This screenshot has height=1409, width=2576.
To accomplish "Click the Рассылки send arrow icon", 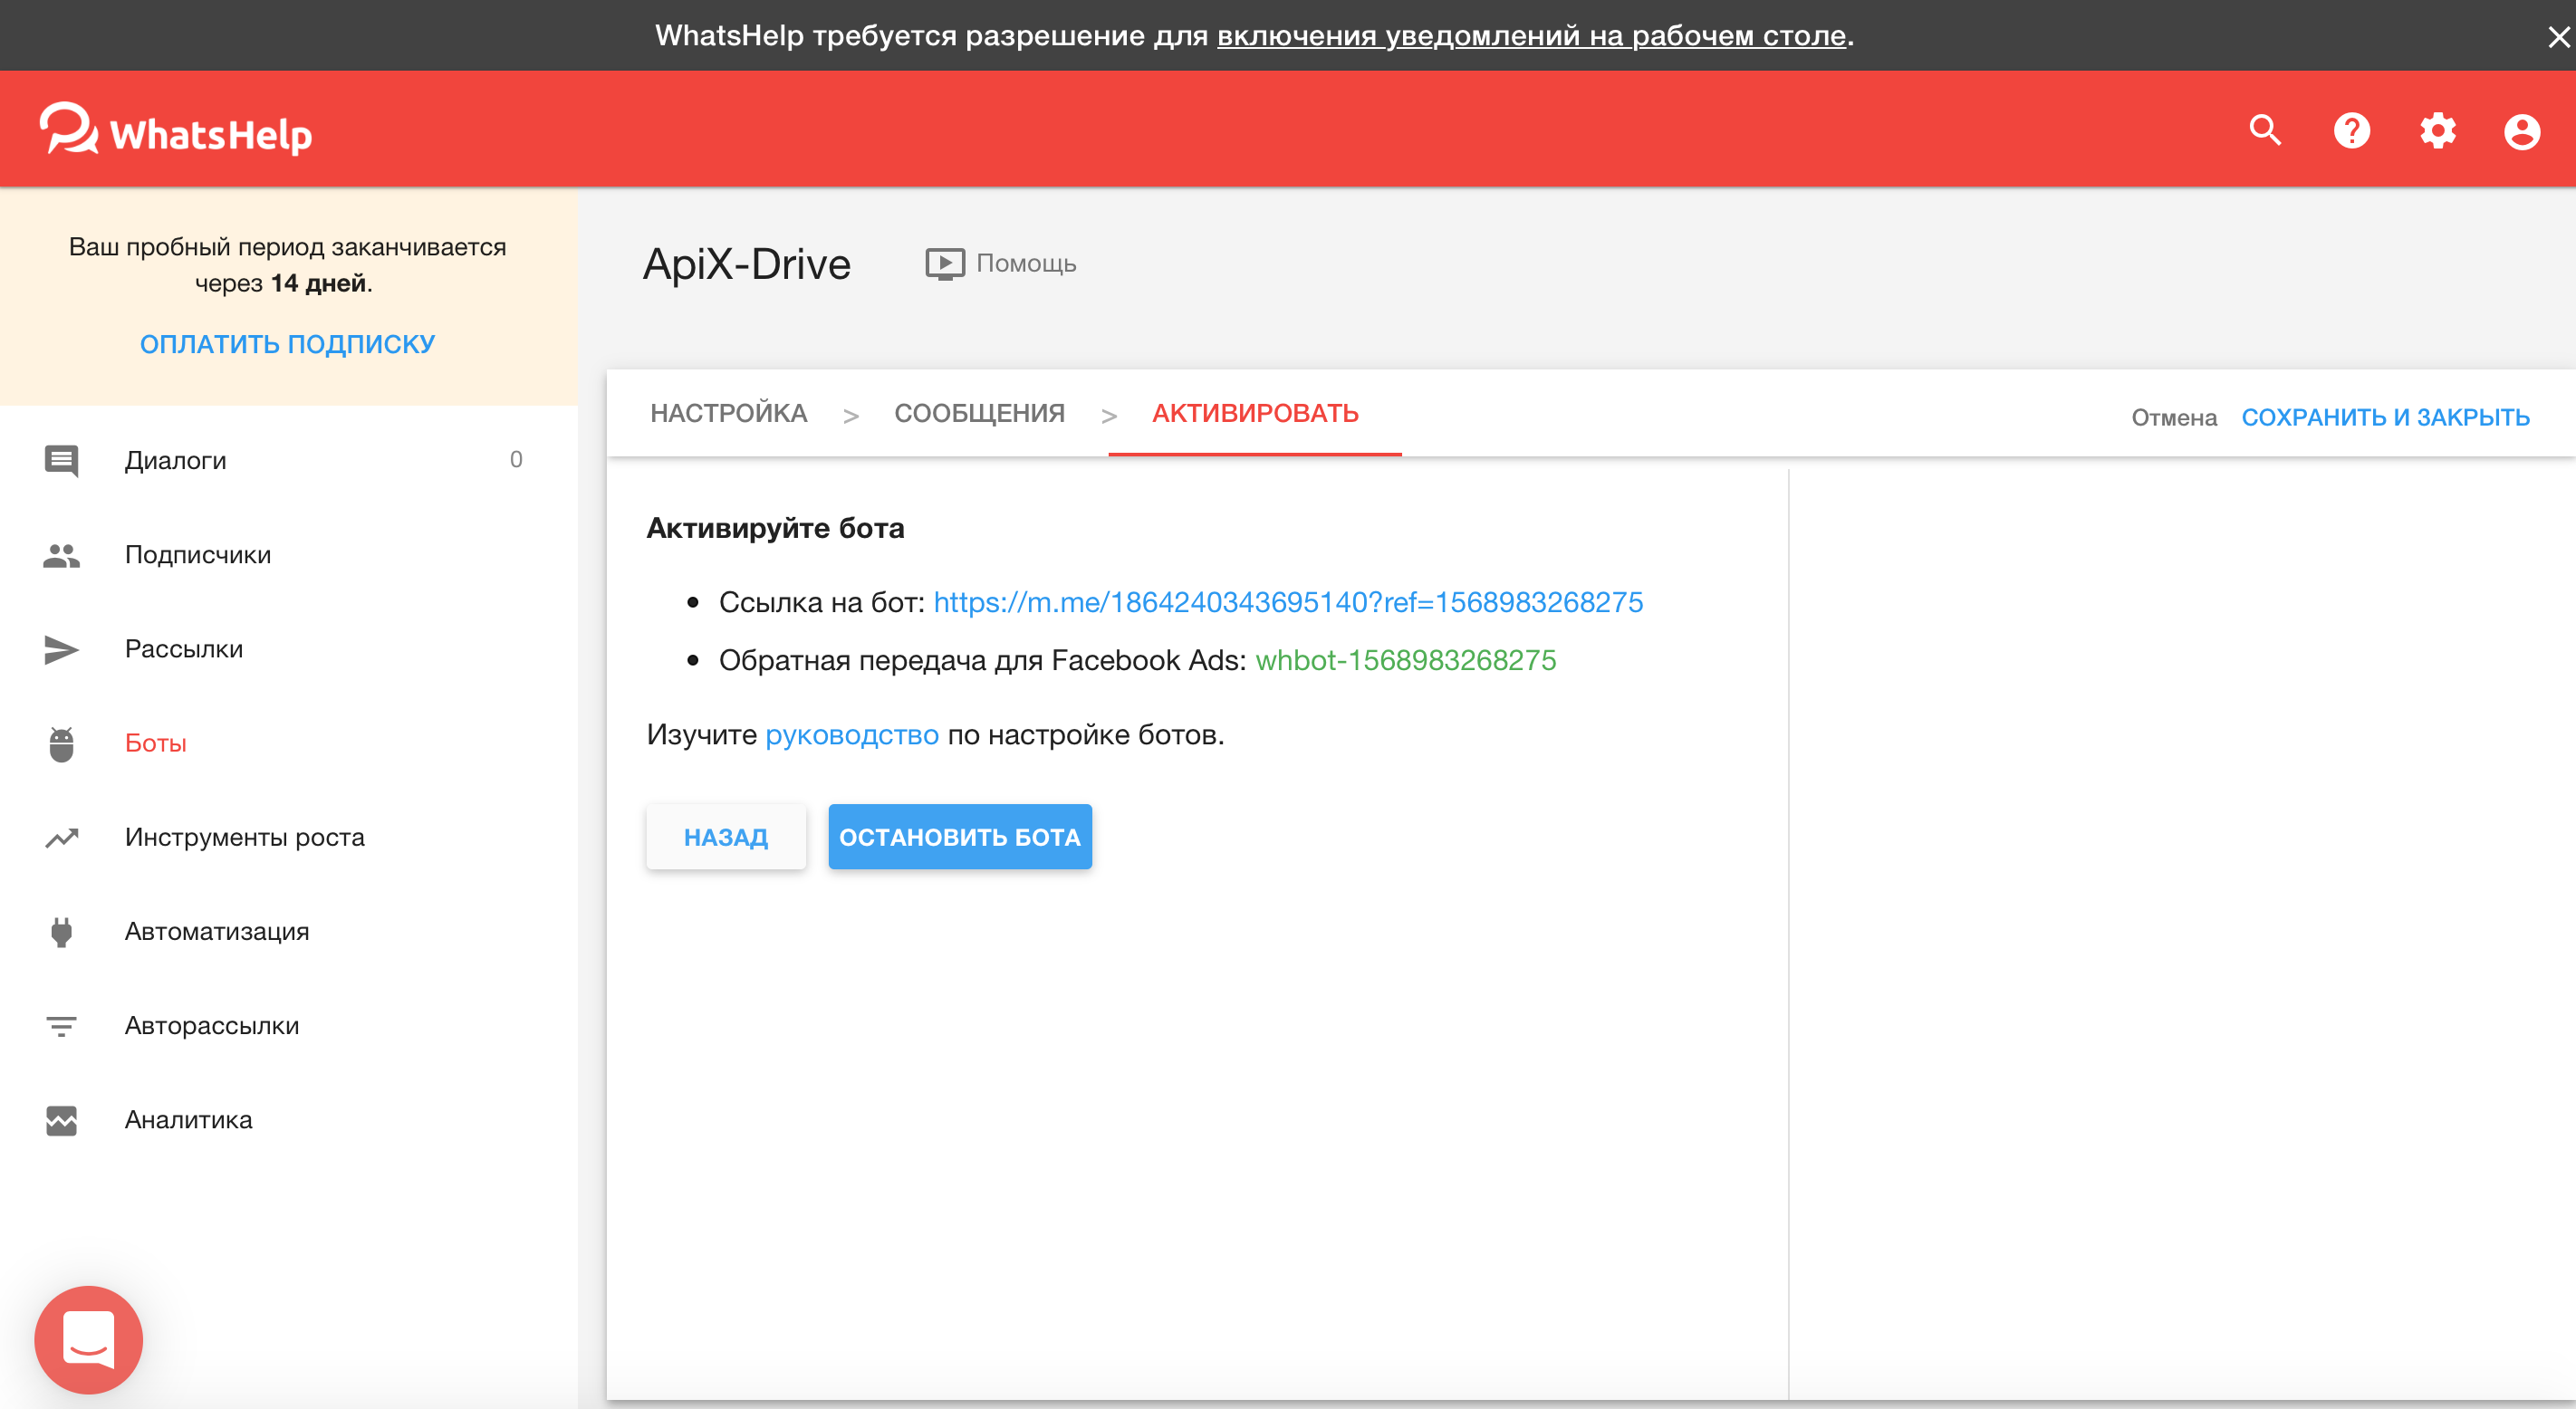I will 62,649.
